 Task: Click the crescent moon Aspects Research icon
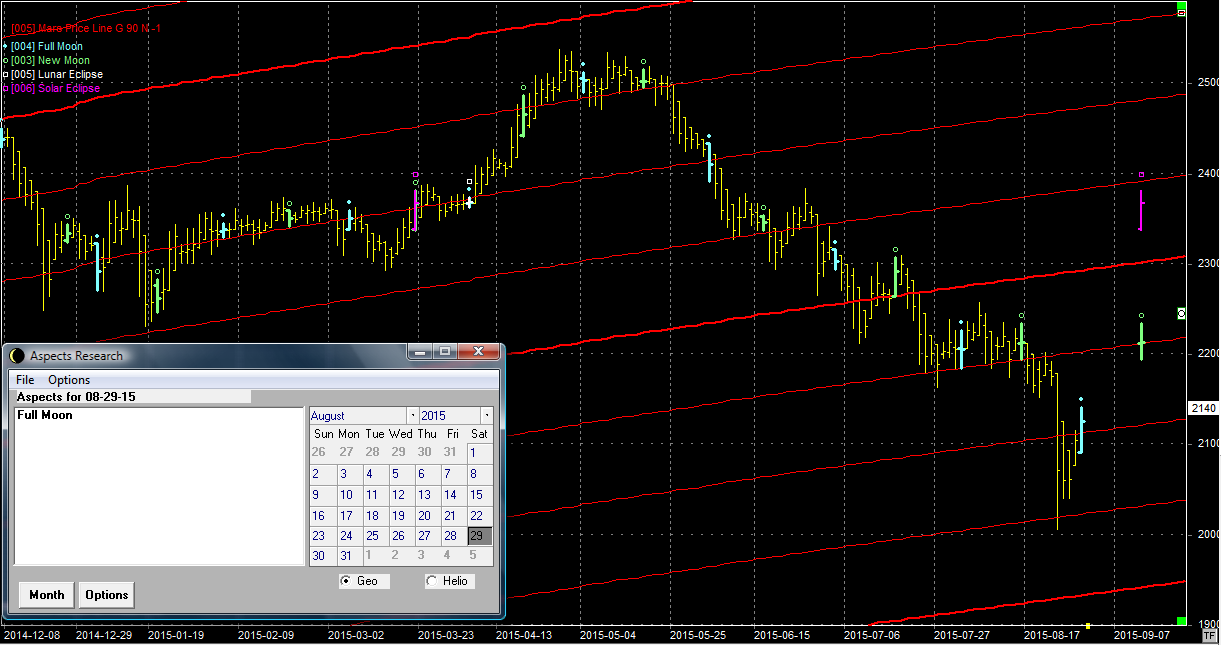(x=16, y=356)
